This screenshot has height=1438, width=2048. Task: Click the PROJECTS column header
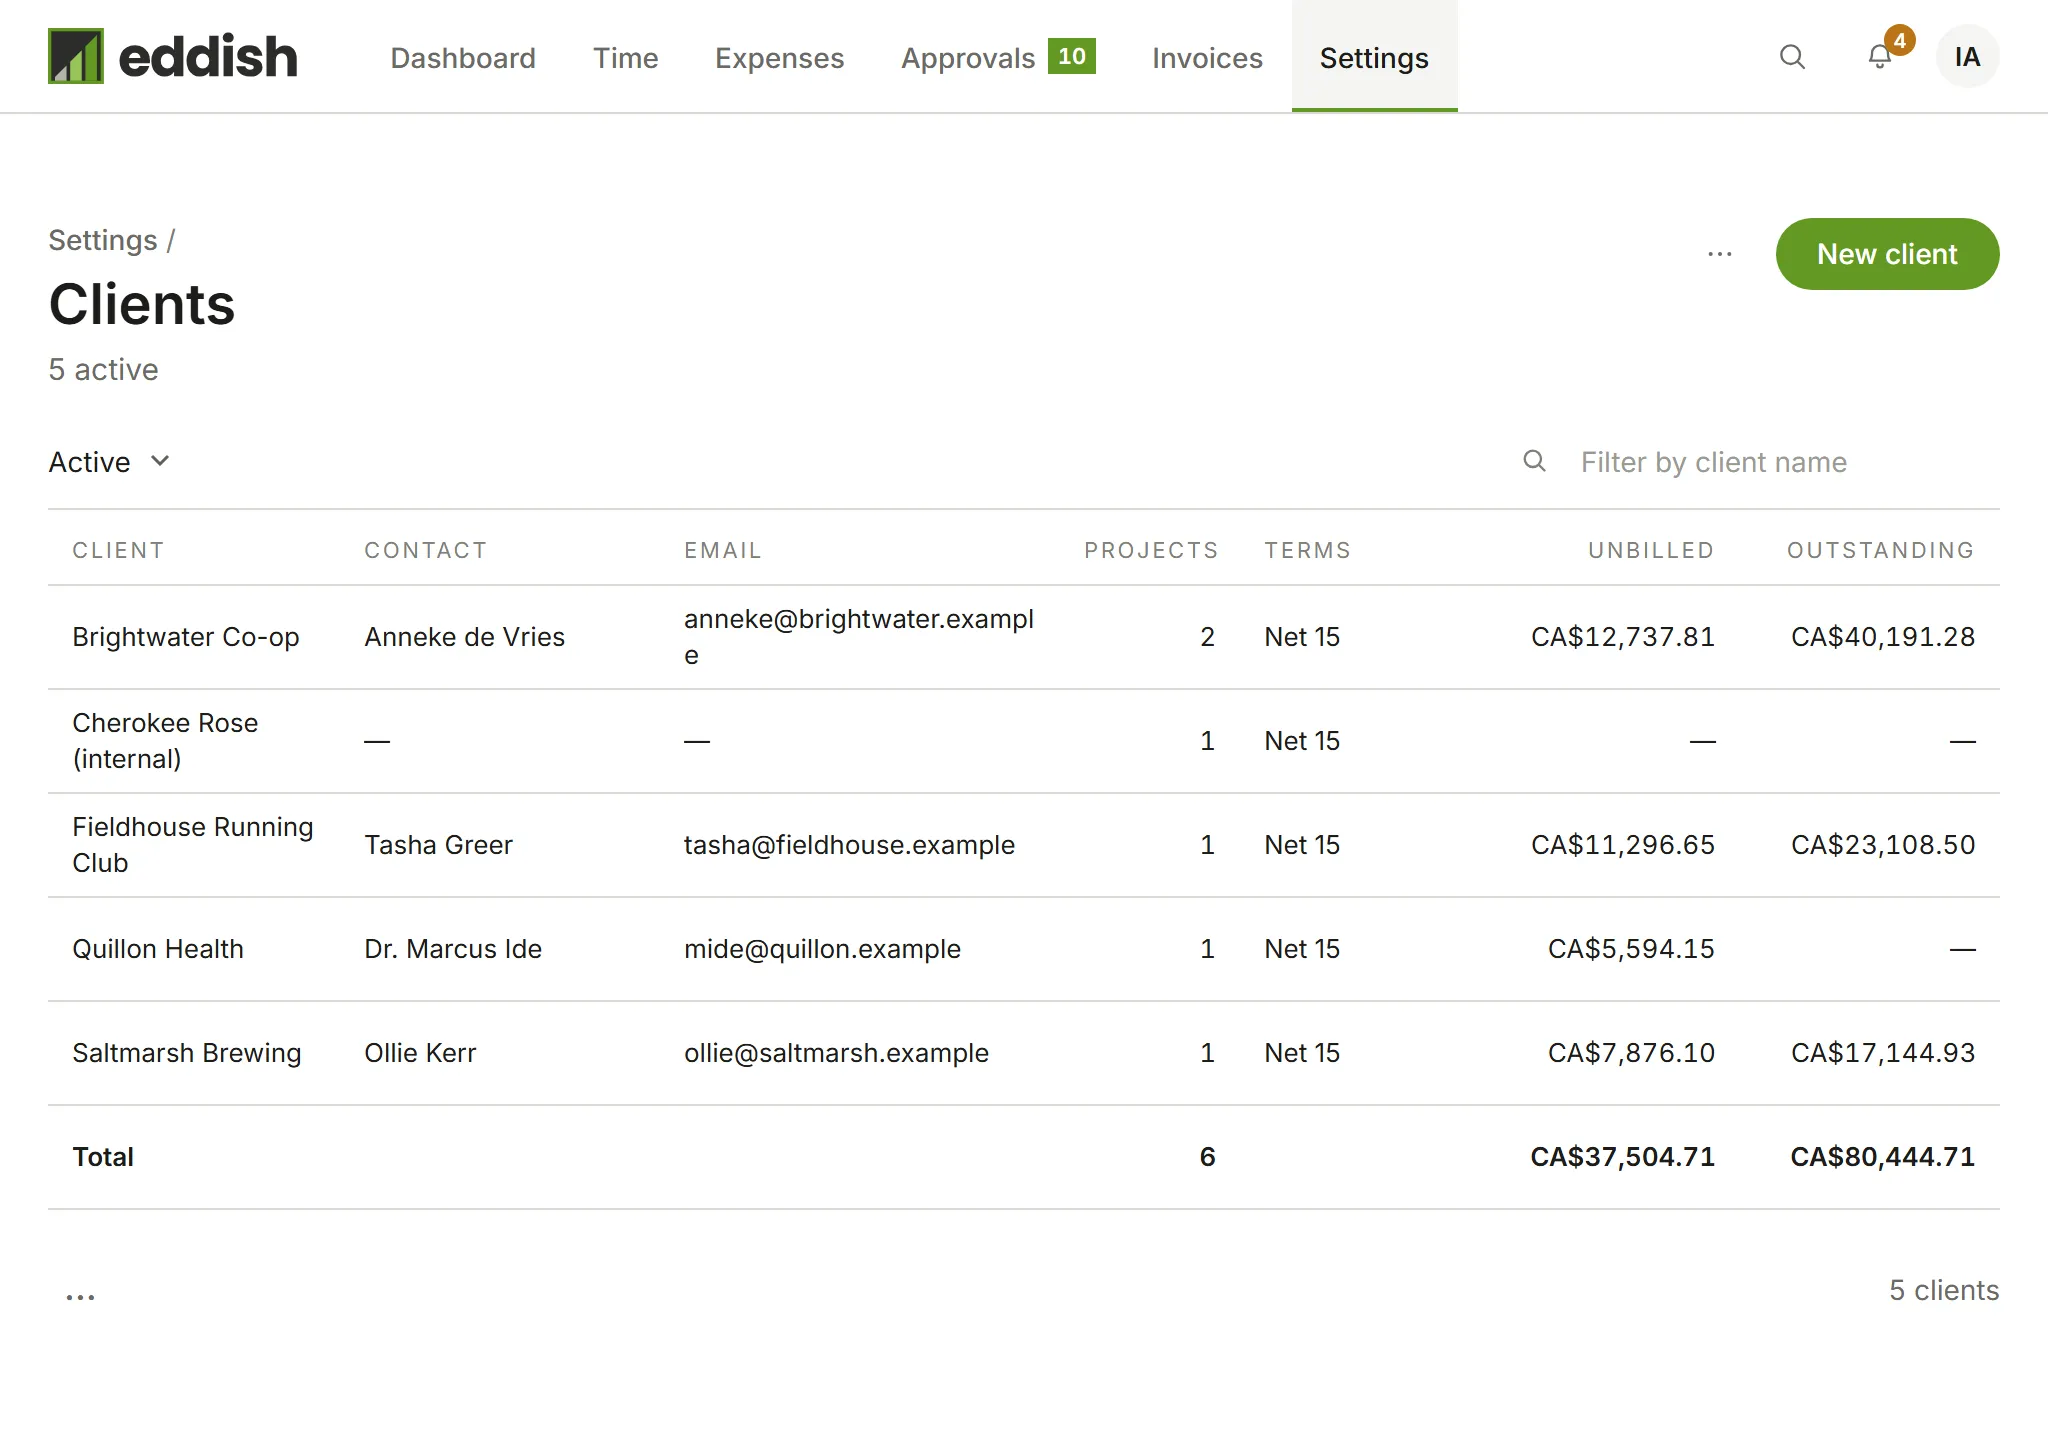[1151, 550]
